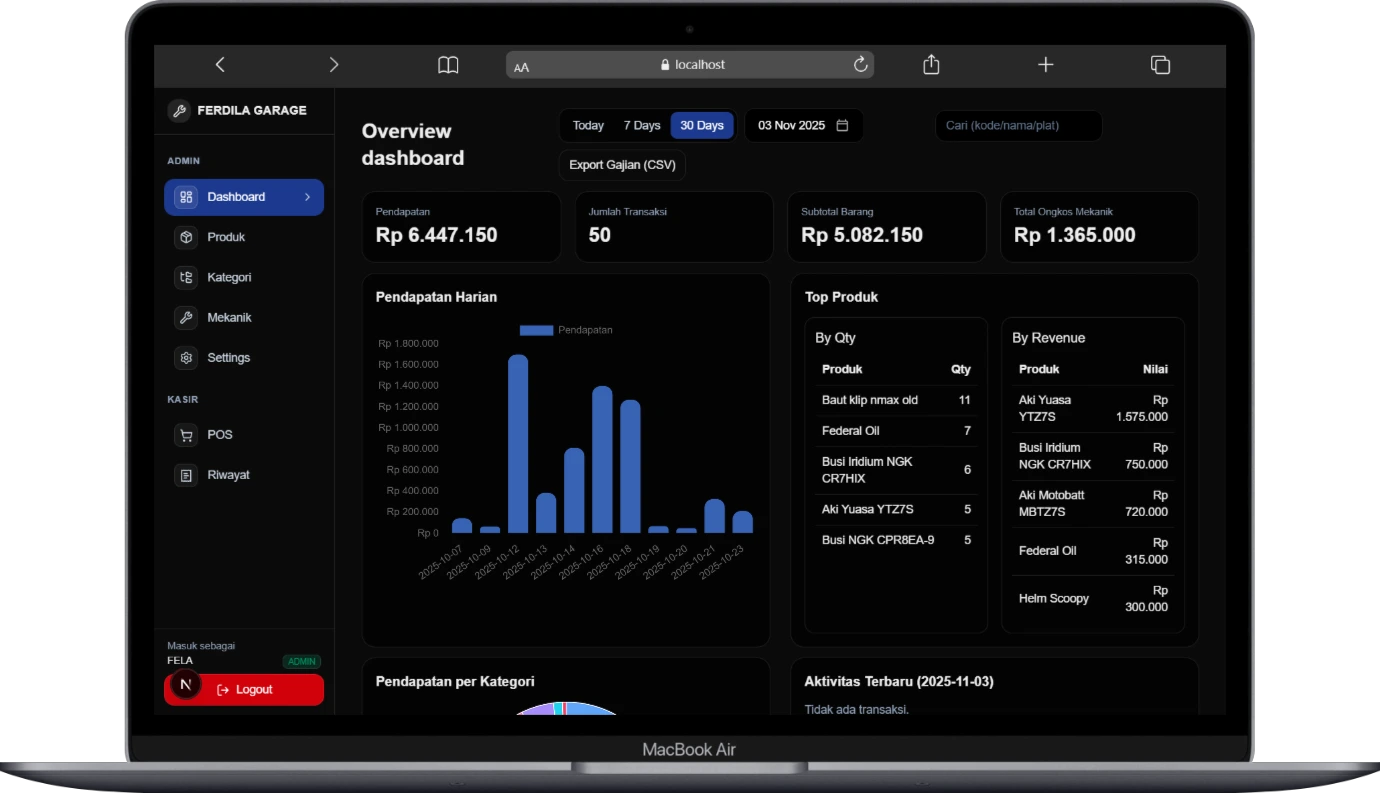
Task: Switch the range to Today
Action: 588,126
